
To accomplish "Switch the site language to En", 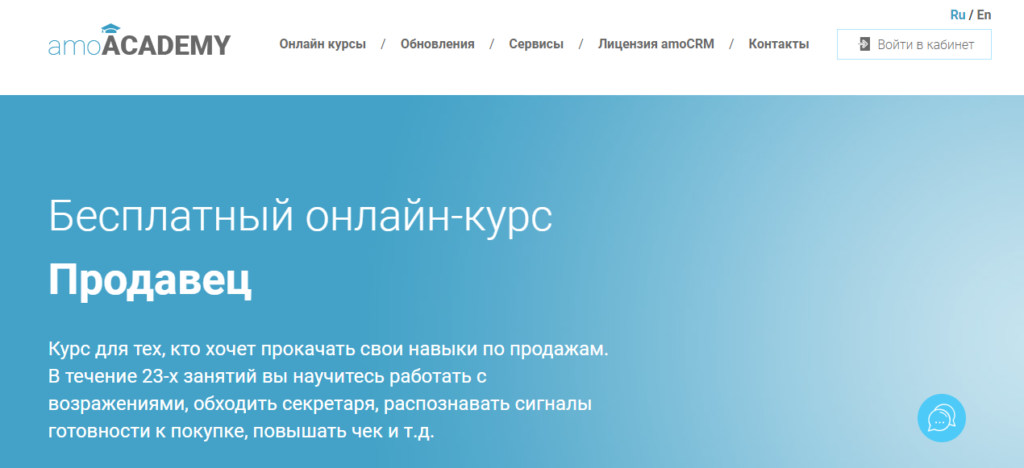I will 984,15.
